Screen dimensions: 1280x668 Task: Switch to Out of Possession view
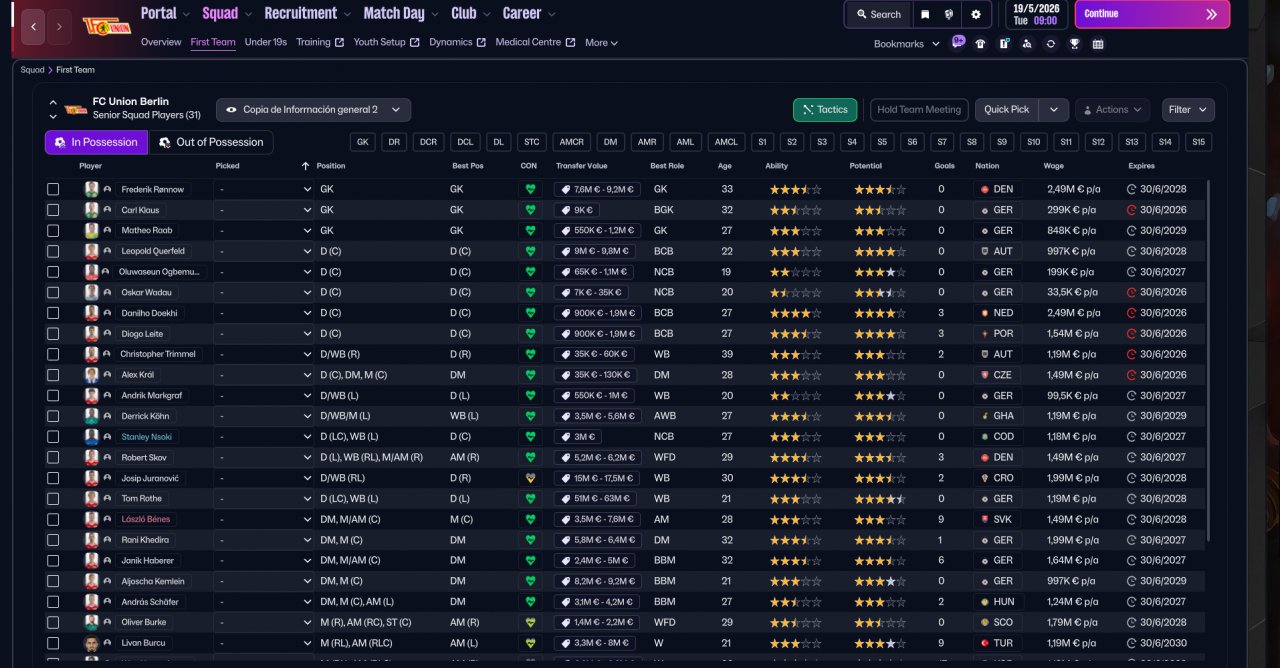click(x=211, y=142)
